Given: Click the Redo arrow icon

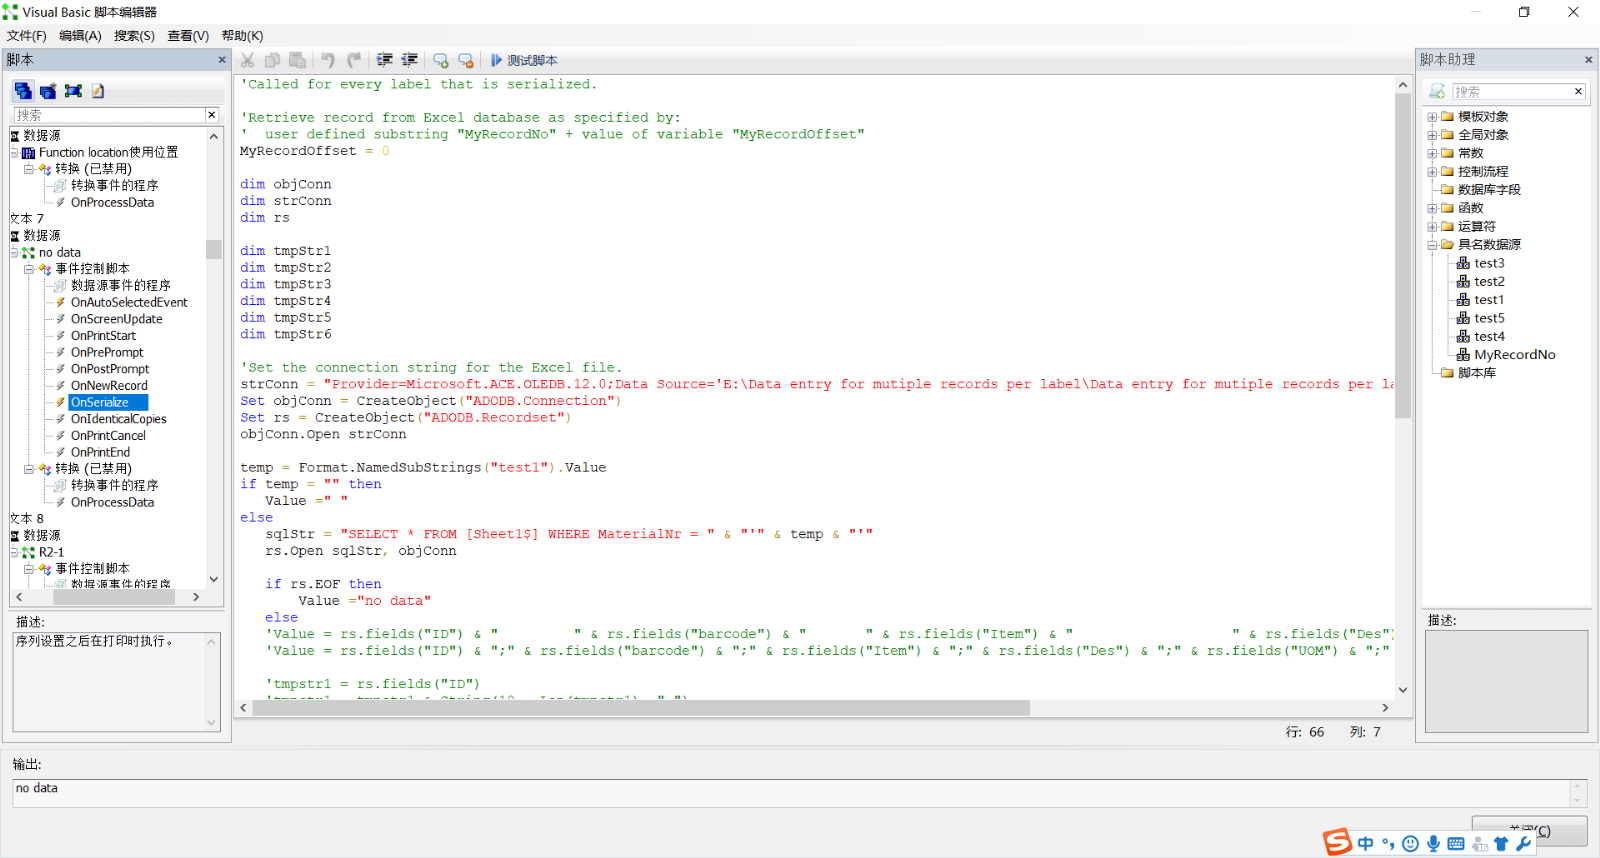Looking at the screenshot, I should tap(354, 61).
